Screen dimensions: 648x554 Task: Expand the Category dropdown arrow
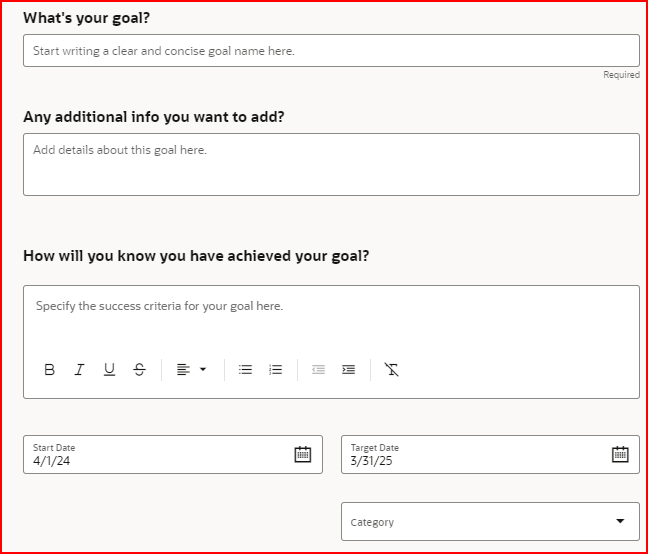tap(620, 521)
